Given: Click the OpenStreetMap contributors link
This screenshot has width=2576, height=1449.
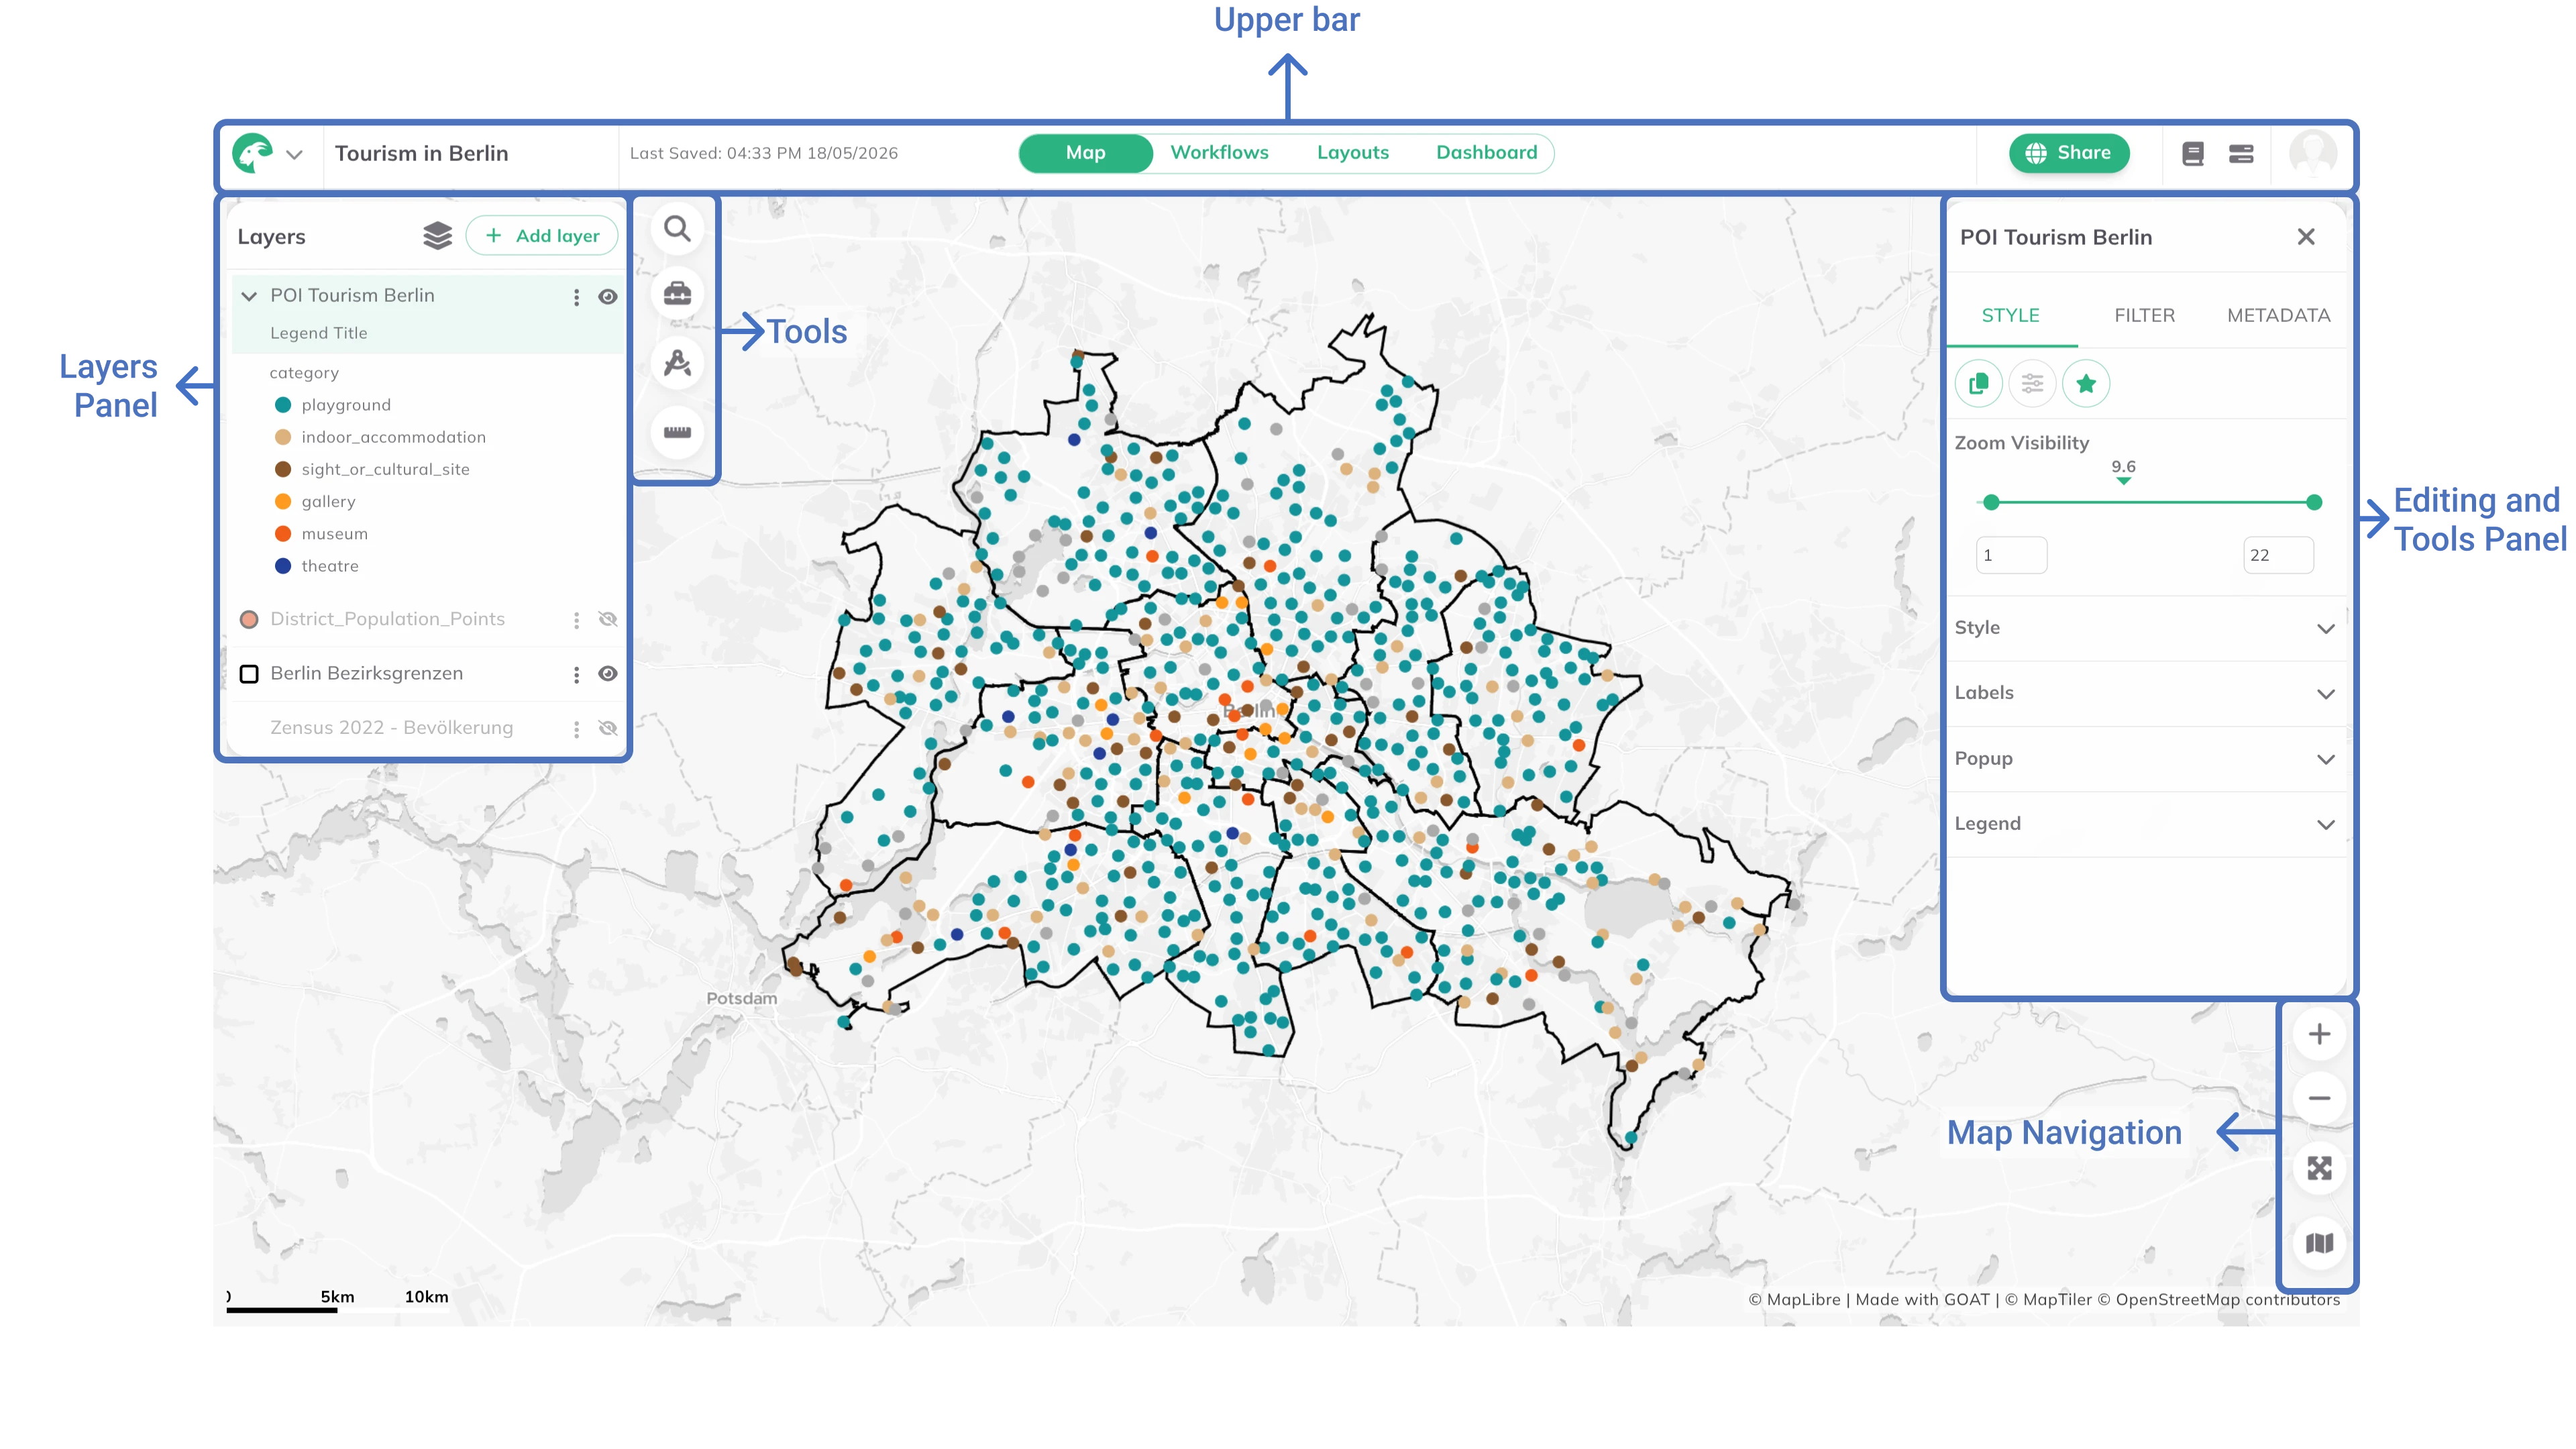Looking at the screenshot, I should 2218,1300.
